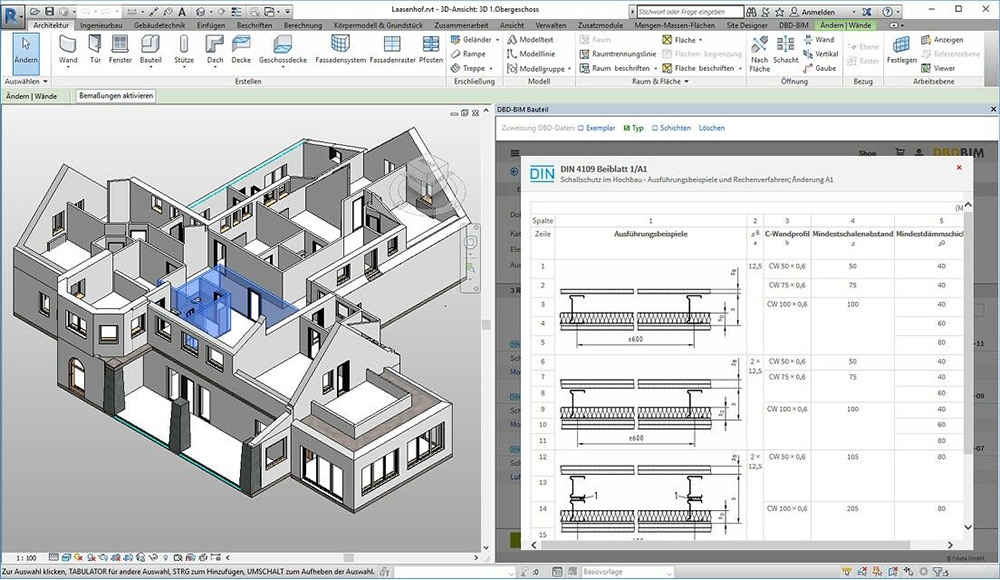Select Nach Fläche opening tool
Viewport: 1000px width, 580px height.
coord(759,54)
